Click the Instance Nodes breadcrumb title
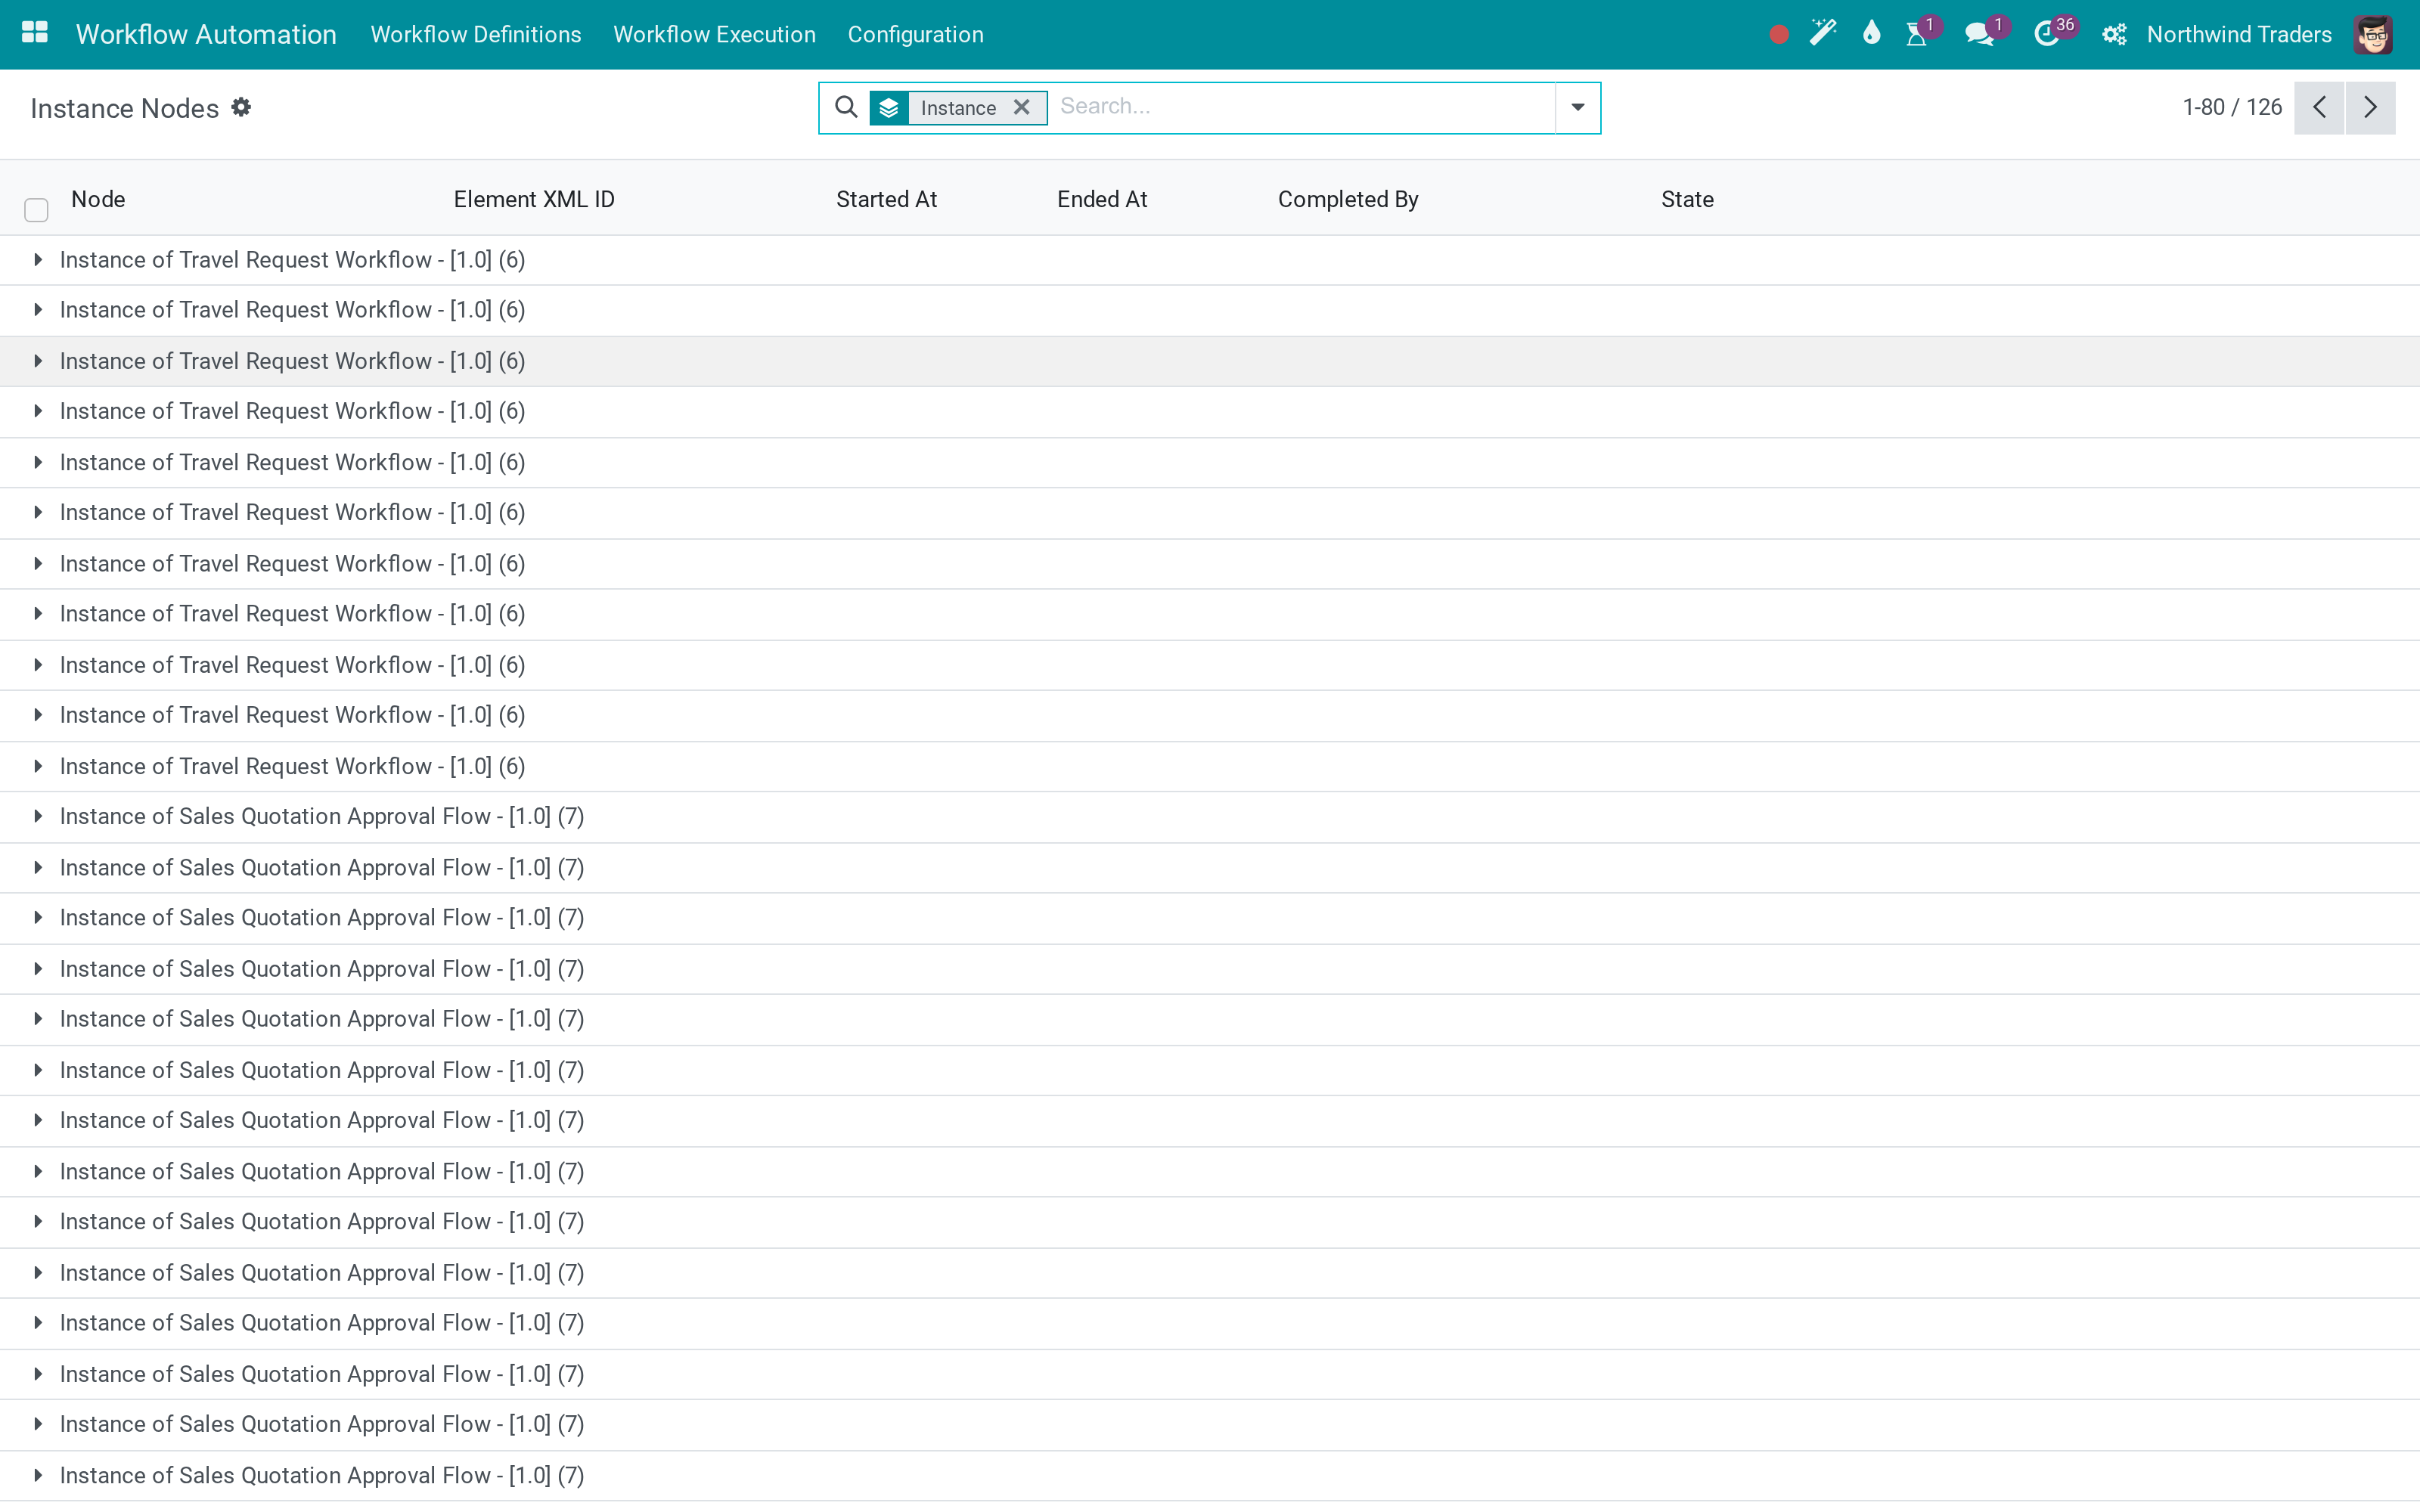This screenshot has width=2420, height=1512. click(125, 108)
